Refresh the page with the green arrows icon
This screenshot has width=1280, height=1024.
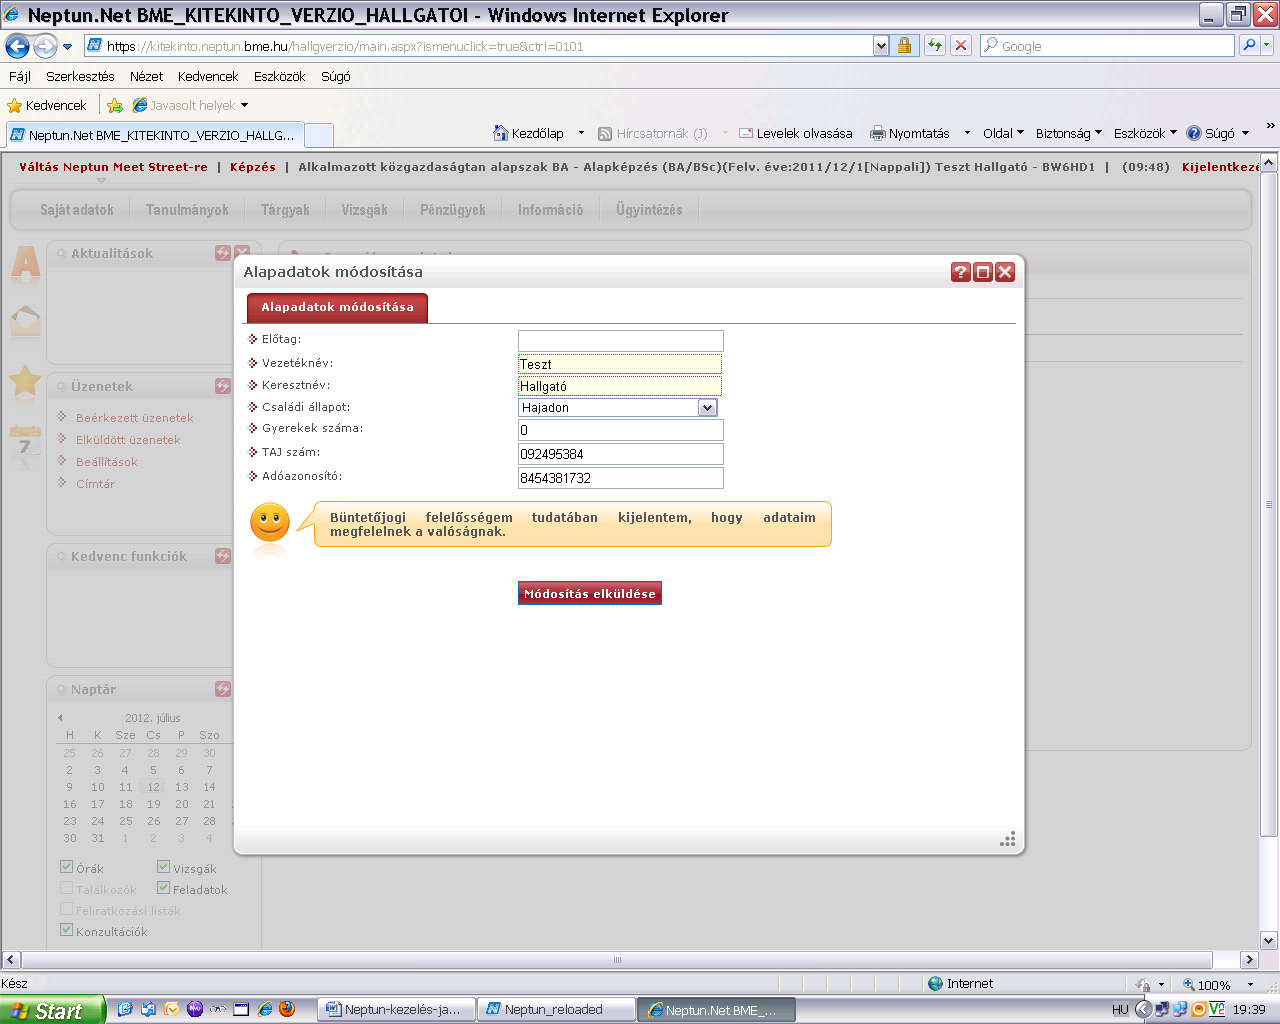click(x=935, y=46)
